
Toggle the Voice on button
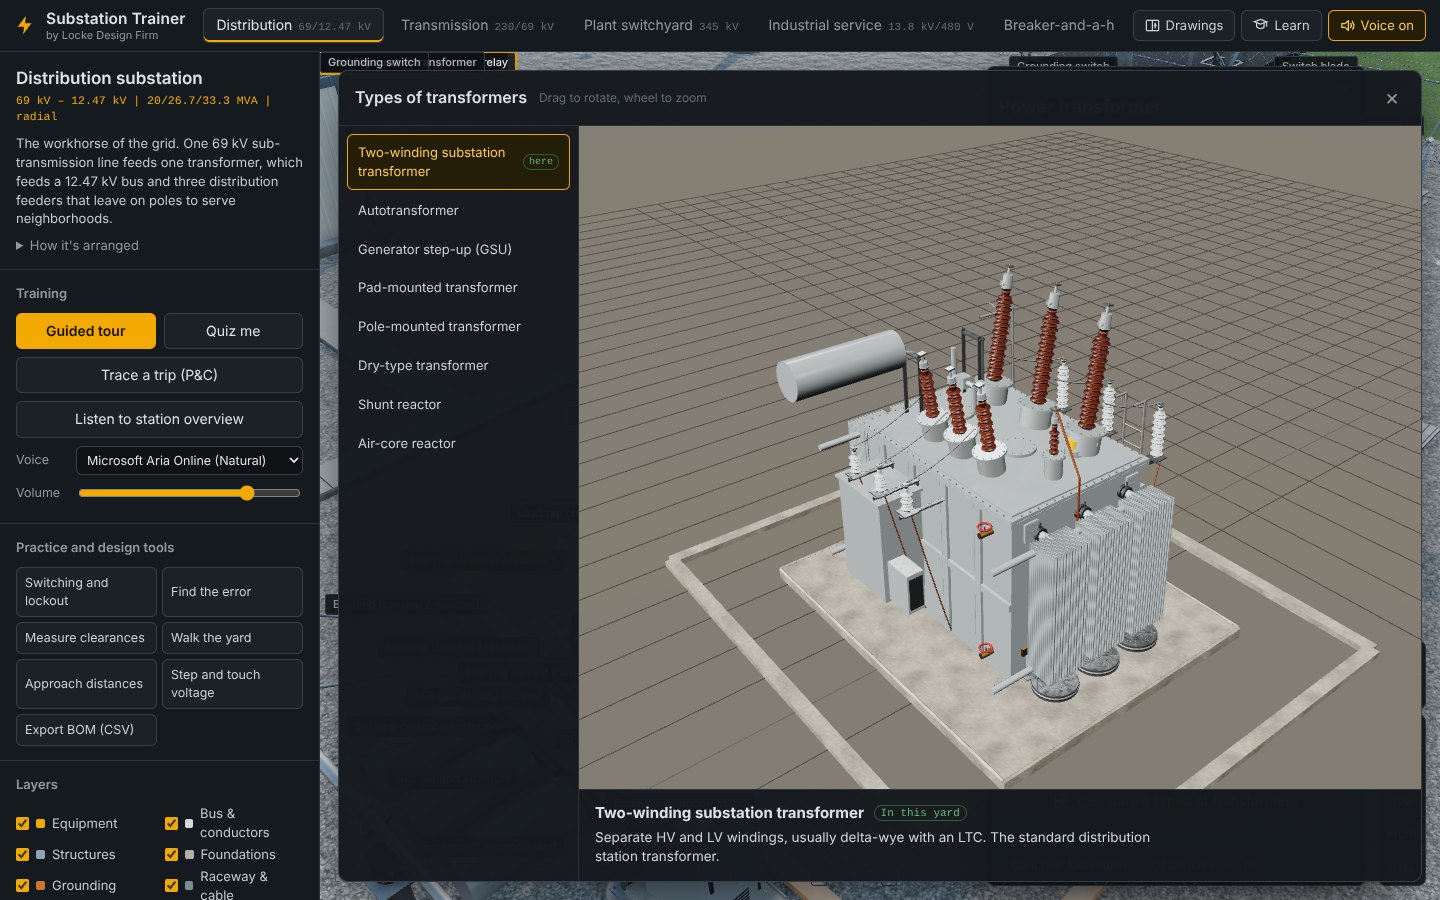pyautogui.click(x=1377, y=25)
